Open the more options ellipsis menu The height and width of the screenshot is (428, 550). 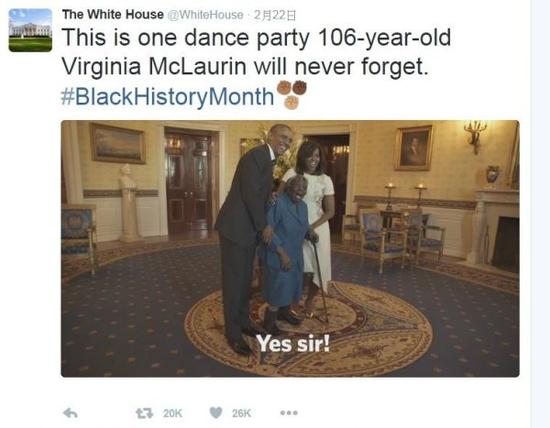(289, 413)
